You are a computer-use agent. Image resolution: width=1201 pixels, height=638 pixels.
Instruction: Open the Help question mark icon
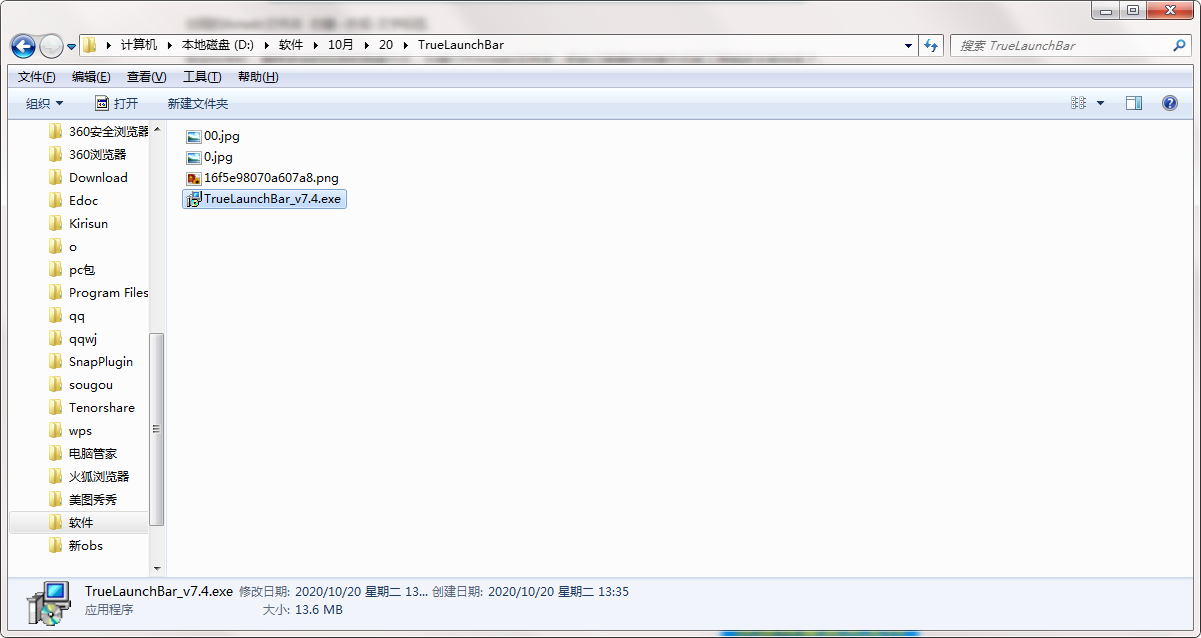(x=1169, y=103)
